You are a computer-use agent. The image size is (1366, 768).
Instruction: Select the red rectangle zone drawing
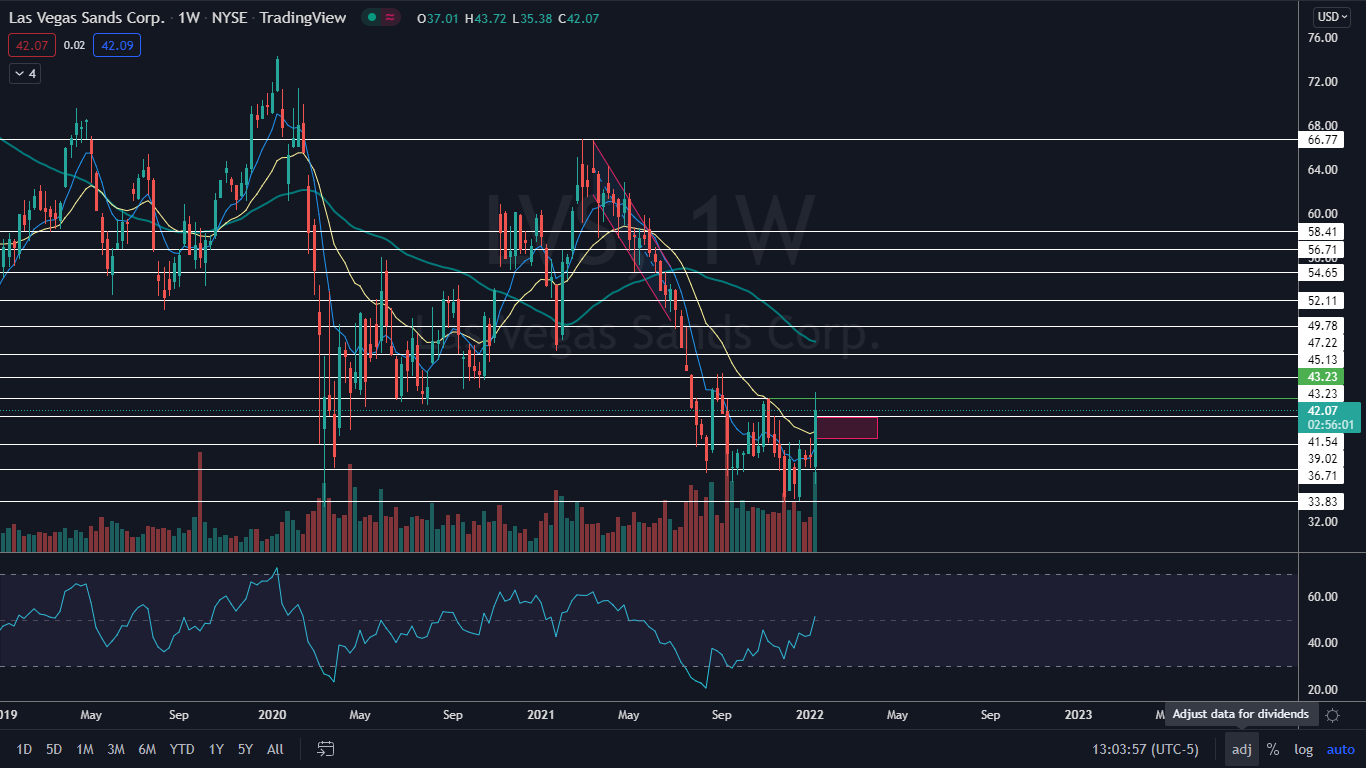click(x=848, y=428)
